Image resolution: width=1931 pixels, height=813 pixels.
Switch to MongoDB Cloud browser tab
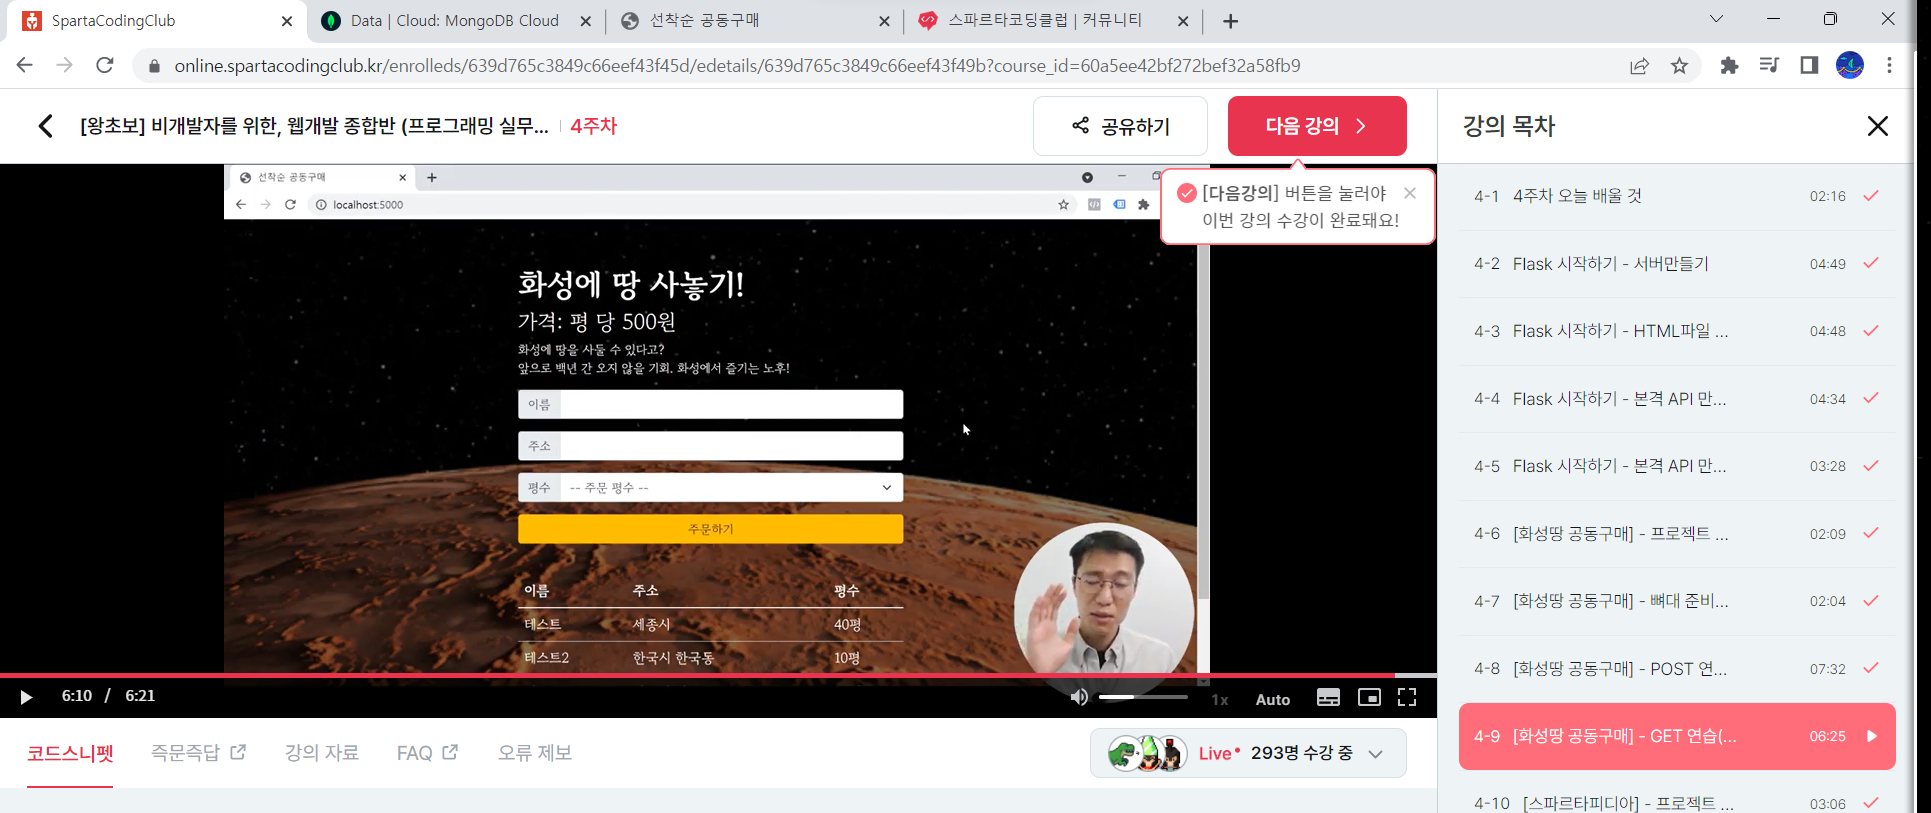click(455, 21)
